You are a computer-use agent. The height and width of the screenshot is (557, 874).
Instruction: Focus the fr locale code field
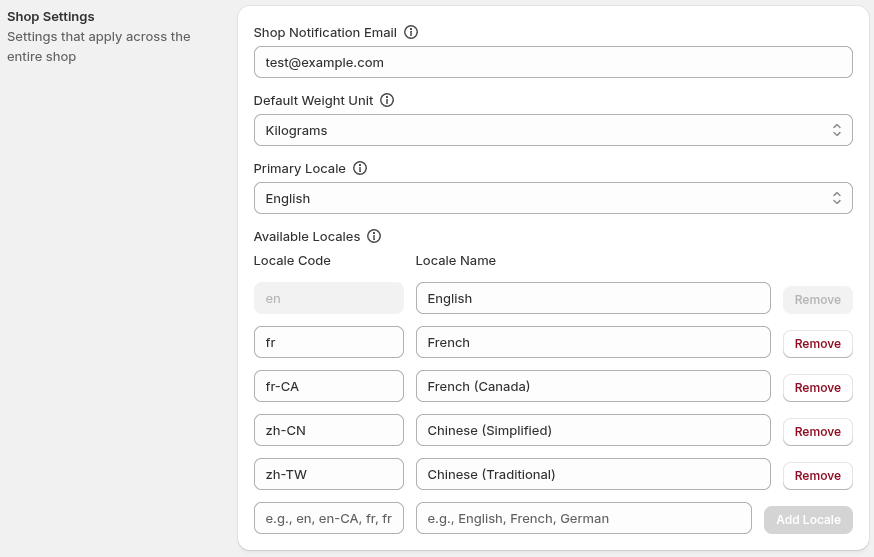tap(329, 342)
